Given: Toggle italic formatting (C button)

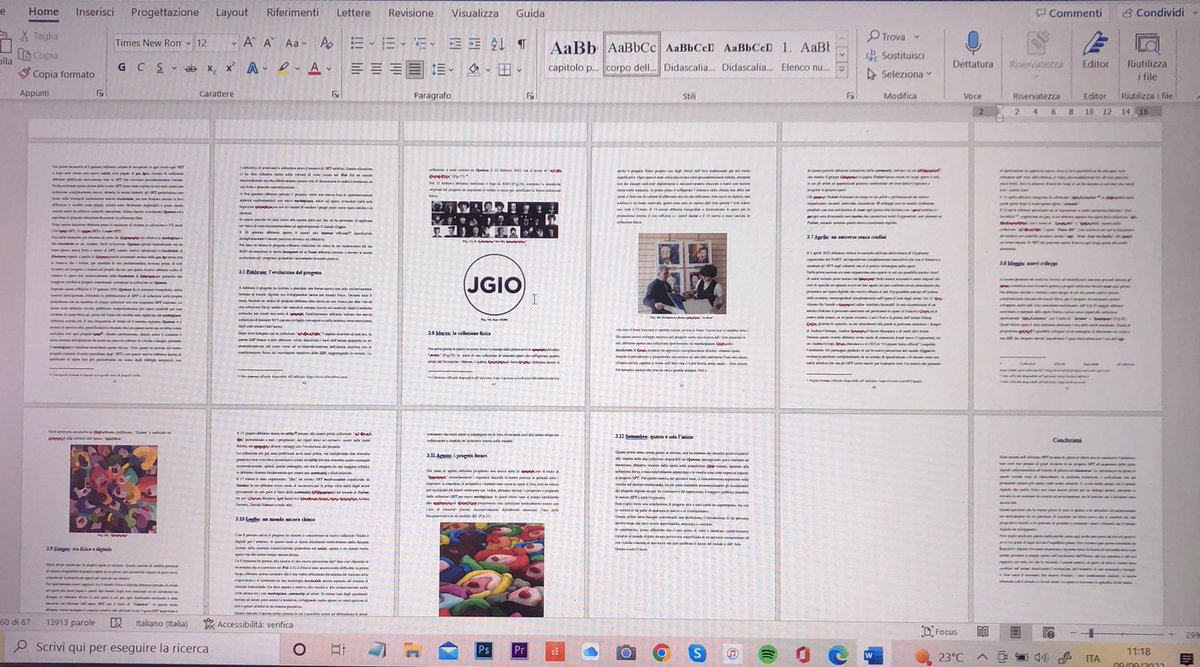Looking at the screenshot, I should coord(141,67).
